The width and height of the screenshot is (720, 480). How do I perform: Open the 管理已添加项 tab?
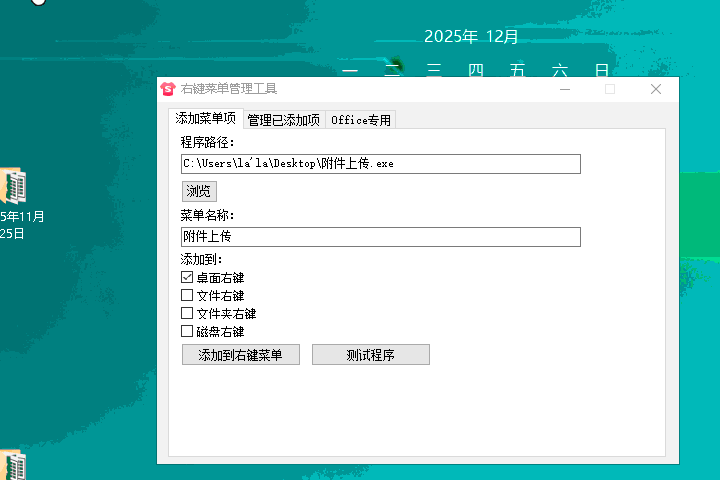284,120
